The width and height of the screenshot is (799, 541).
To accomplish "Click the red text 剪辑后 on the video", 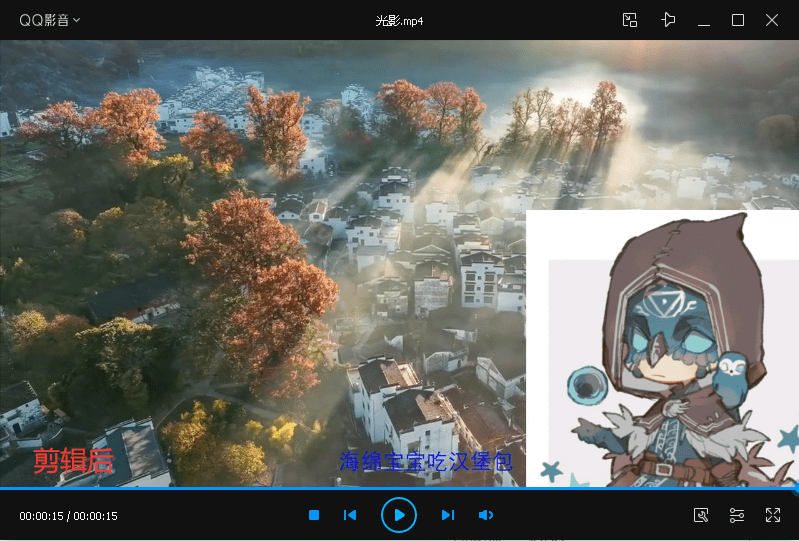I will 73,462.
